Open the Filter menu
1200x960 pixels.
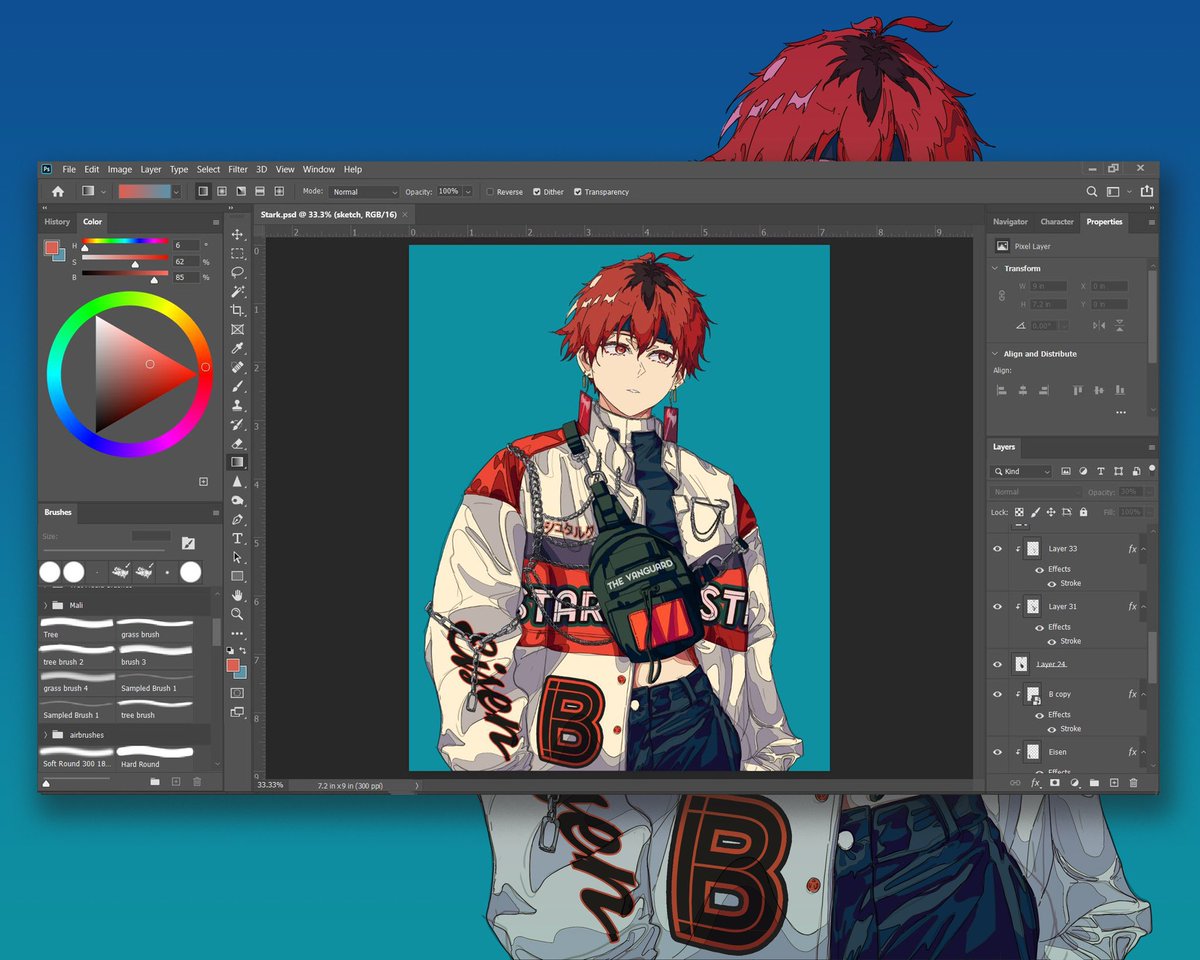tap(237, 169)
